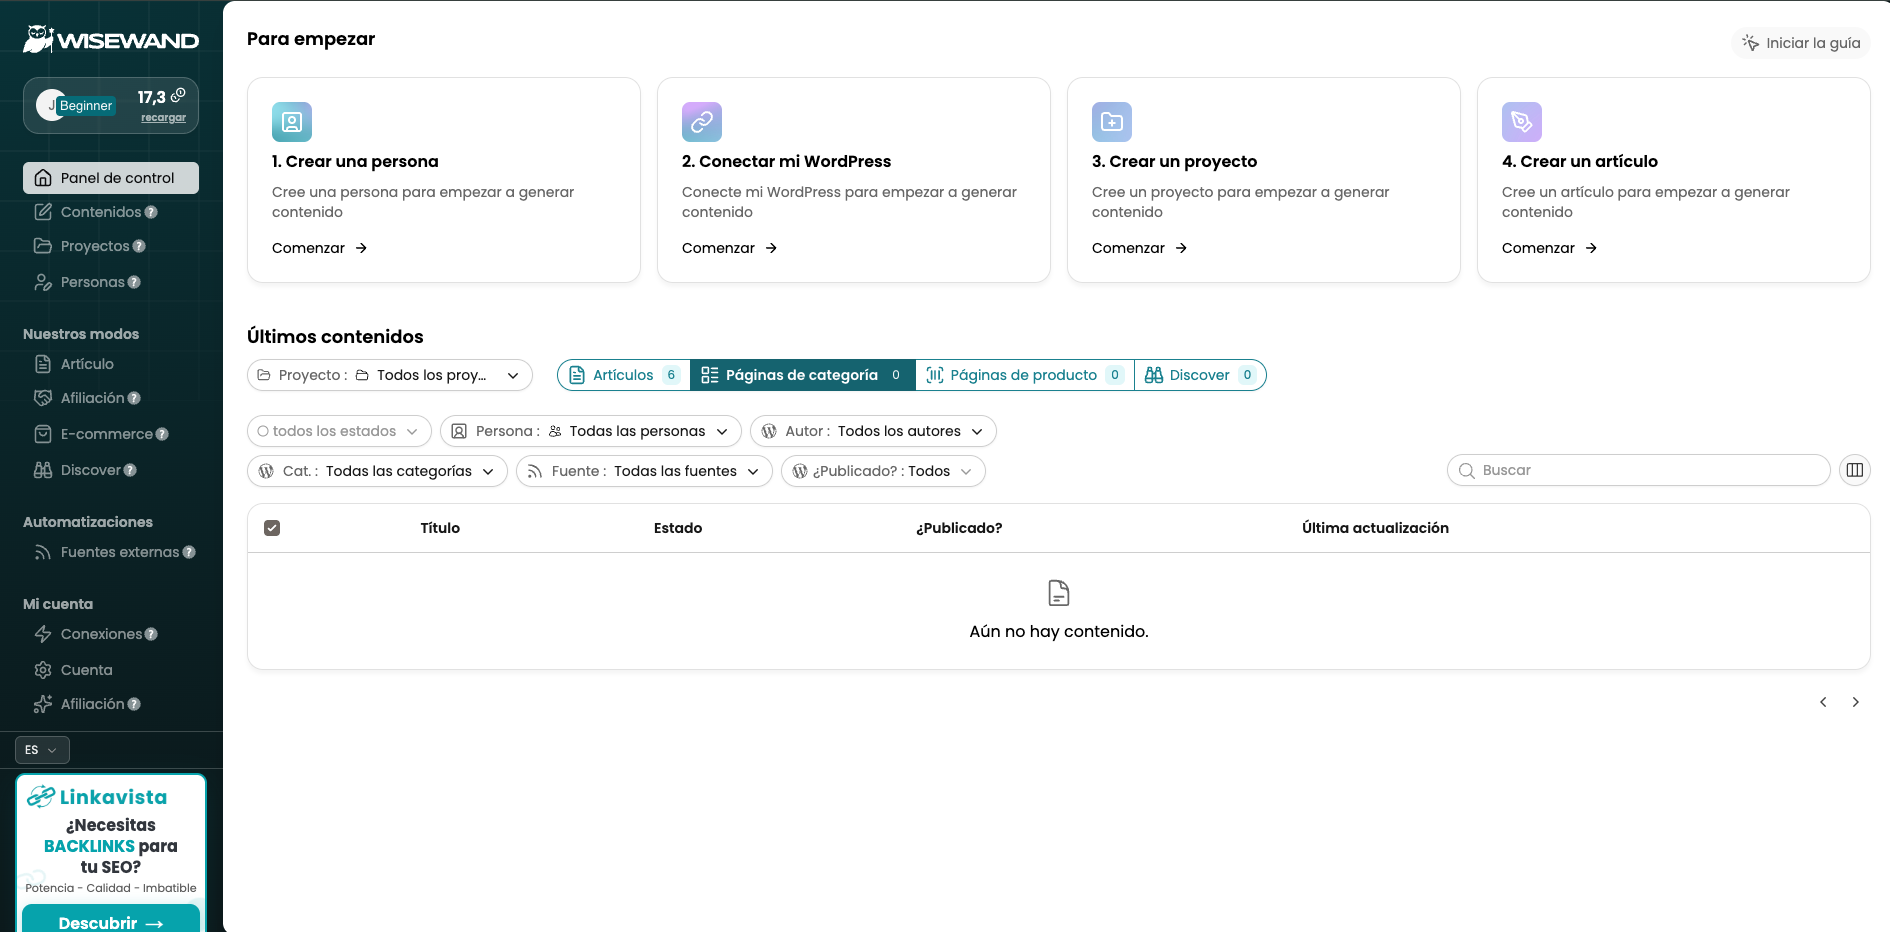Select the Páginas de categoría tab

pyautogui.click(x=803, y=375)
